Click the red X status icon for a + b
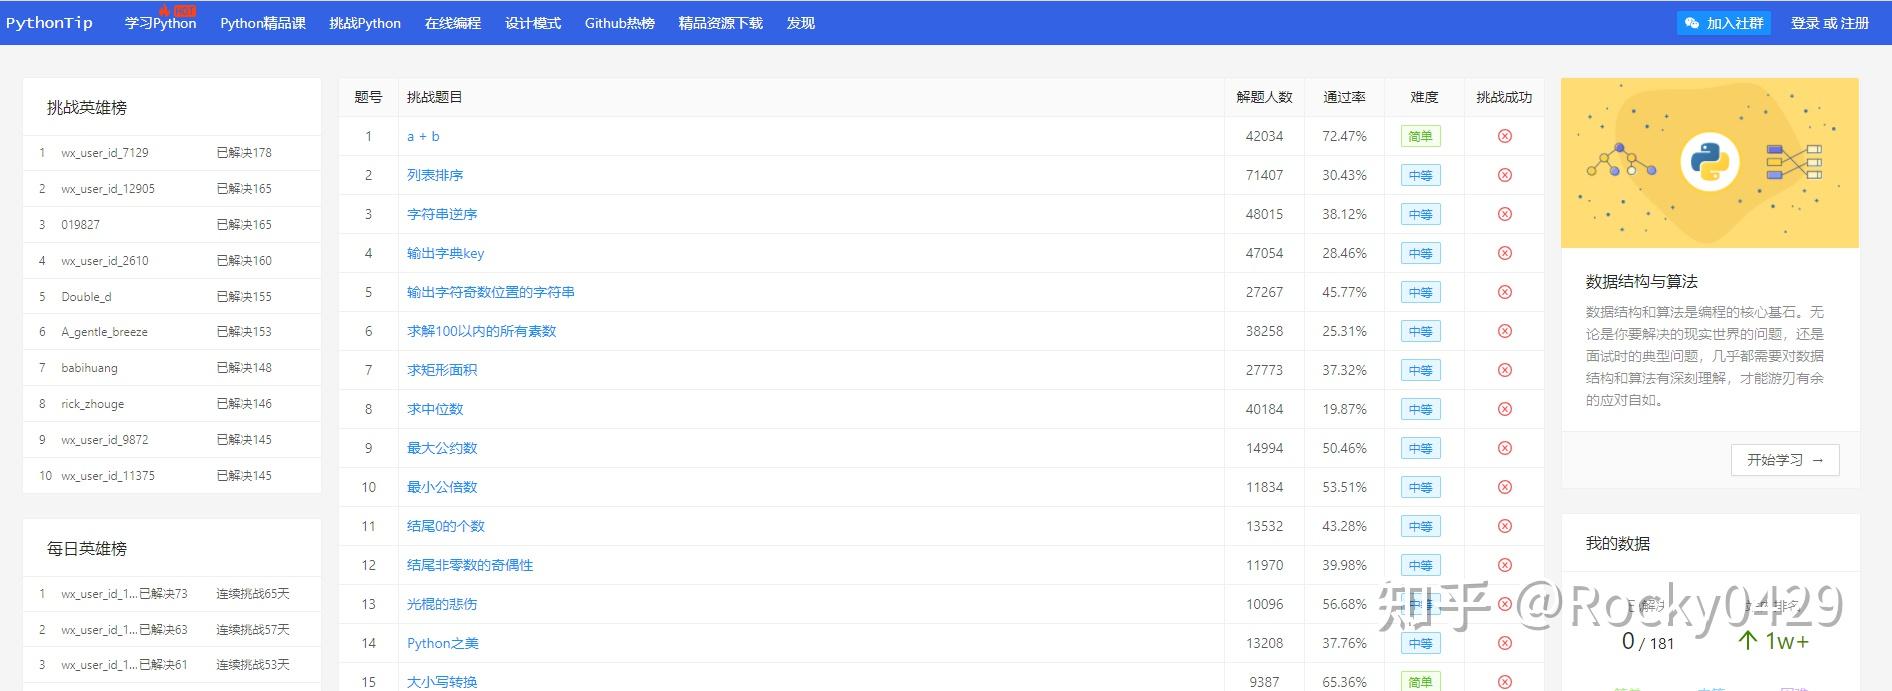Screen dimensions: 1892x691 click(1504, 136)
